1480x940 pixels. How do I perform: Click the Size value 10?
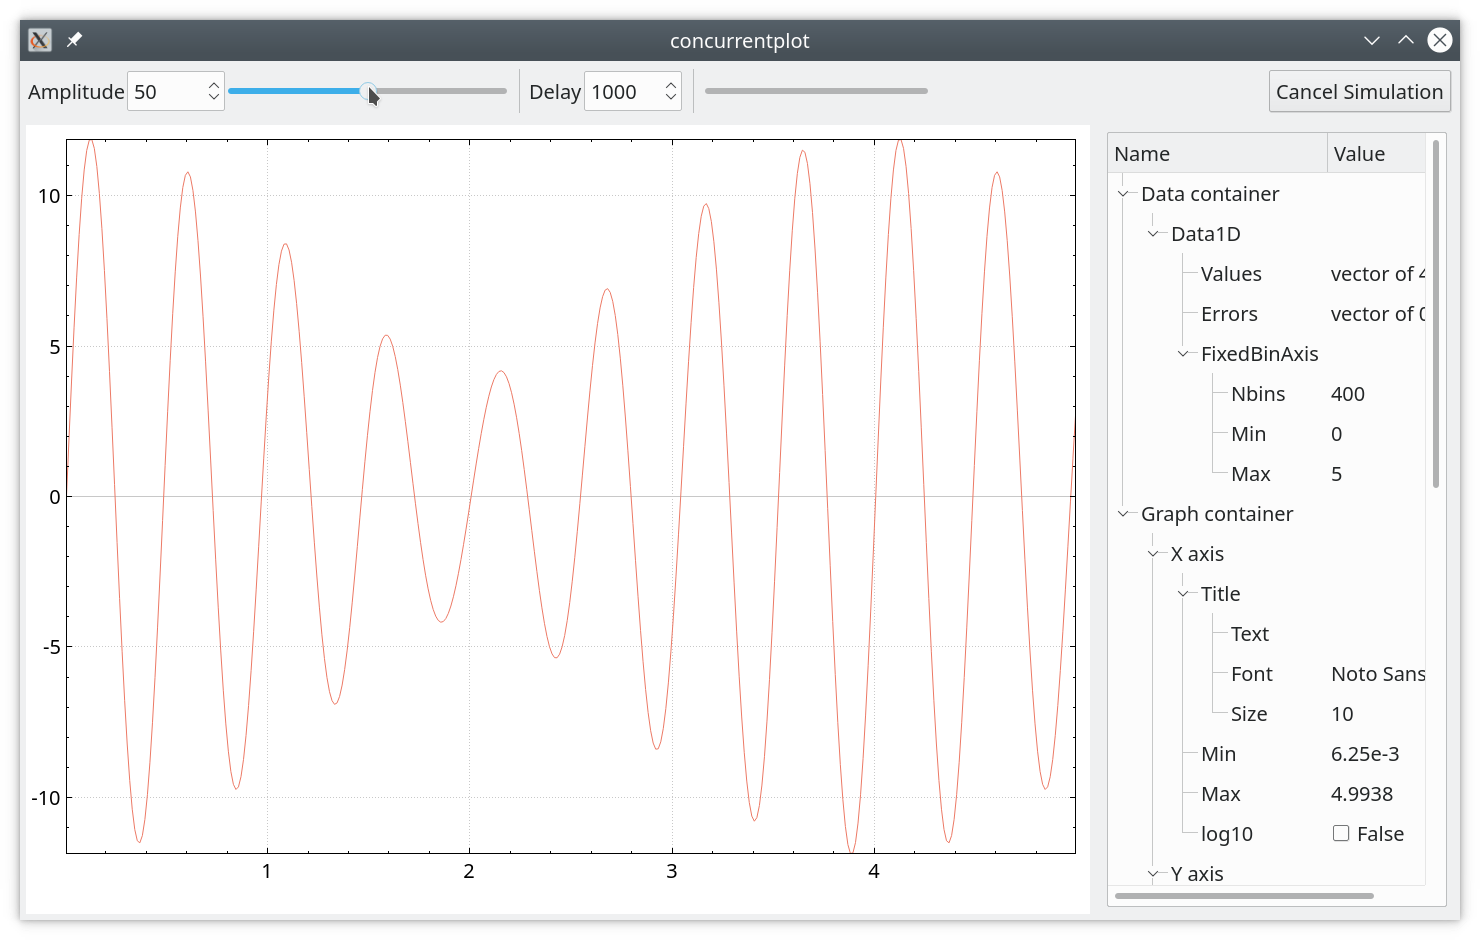pyautogui.click(x=1342, y=714)
